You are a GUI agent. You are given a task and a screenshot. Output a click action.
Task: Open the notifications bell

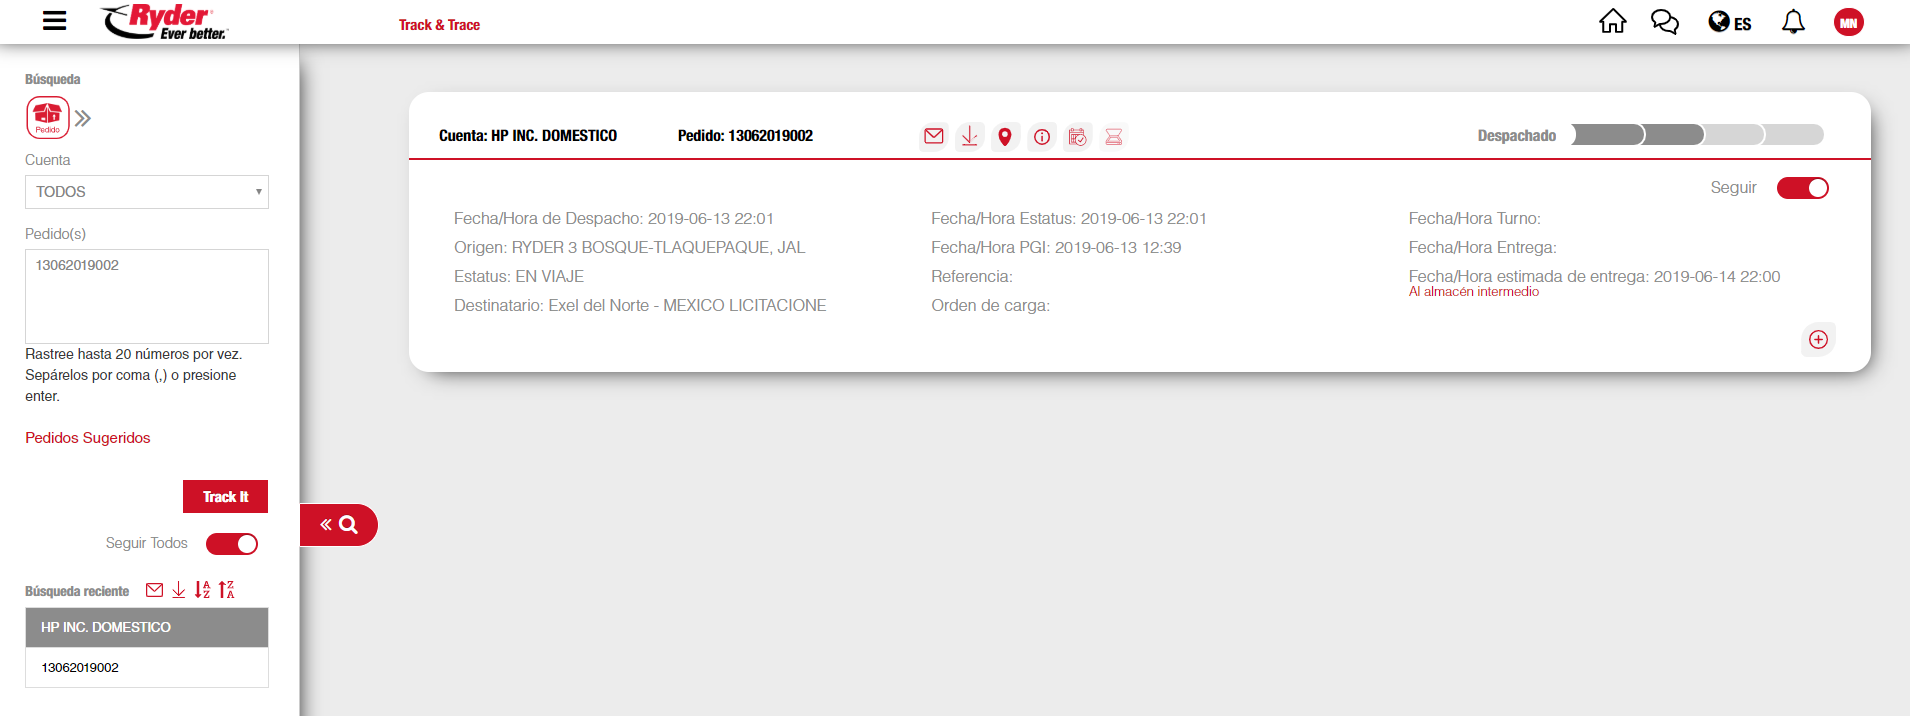1793,22
